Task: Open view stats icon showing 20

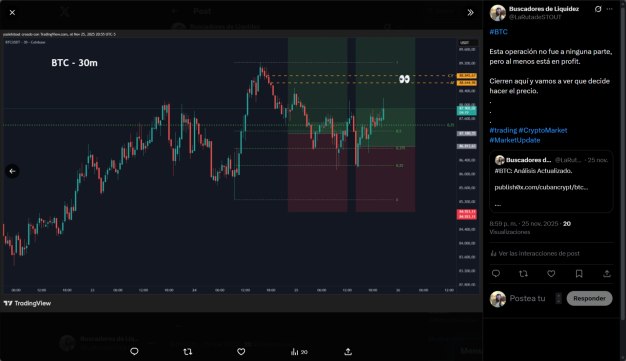Action: (x=299, y=352)
